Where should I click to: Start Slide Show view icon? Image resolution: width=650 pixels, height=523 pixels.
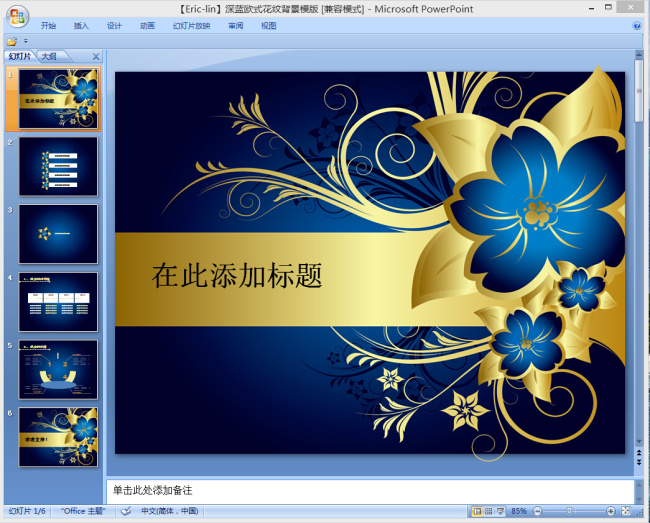(x=500, y=511)
